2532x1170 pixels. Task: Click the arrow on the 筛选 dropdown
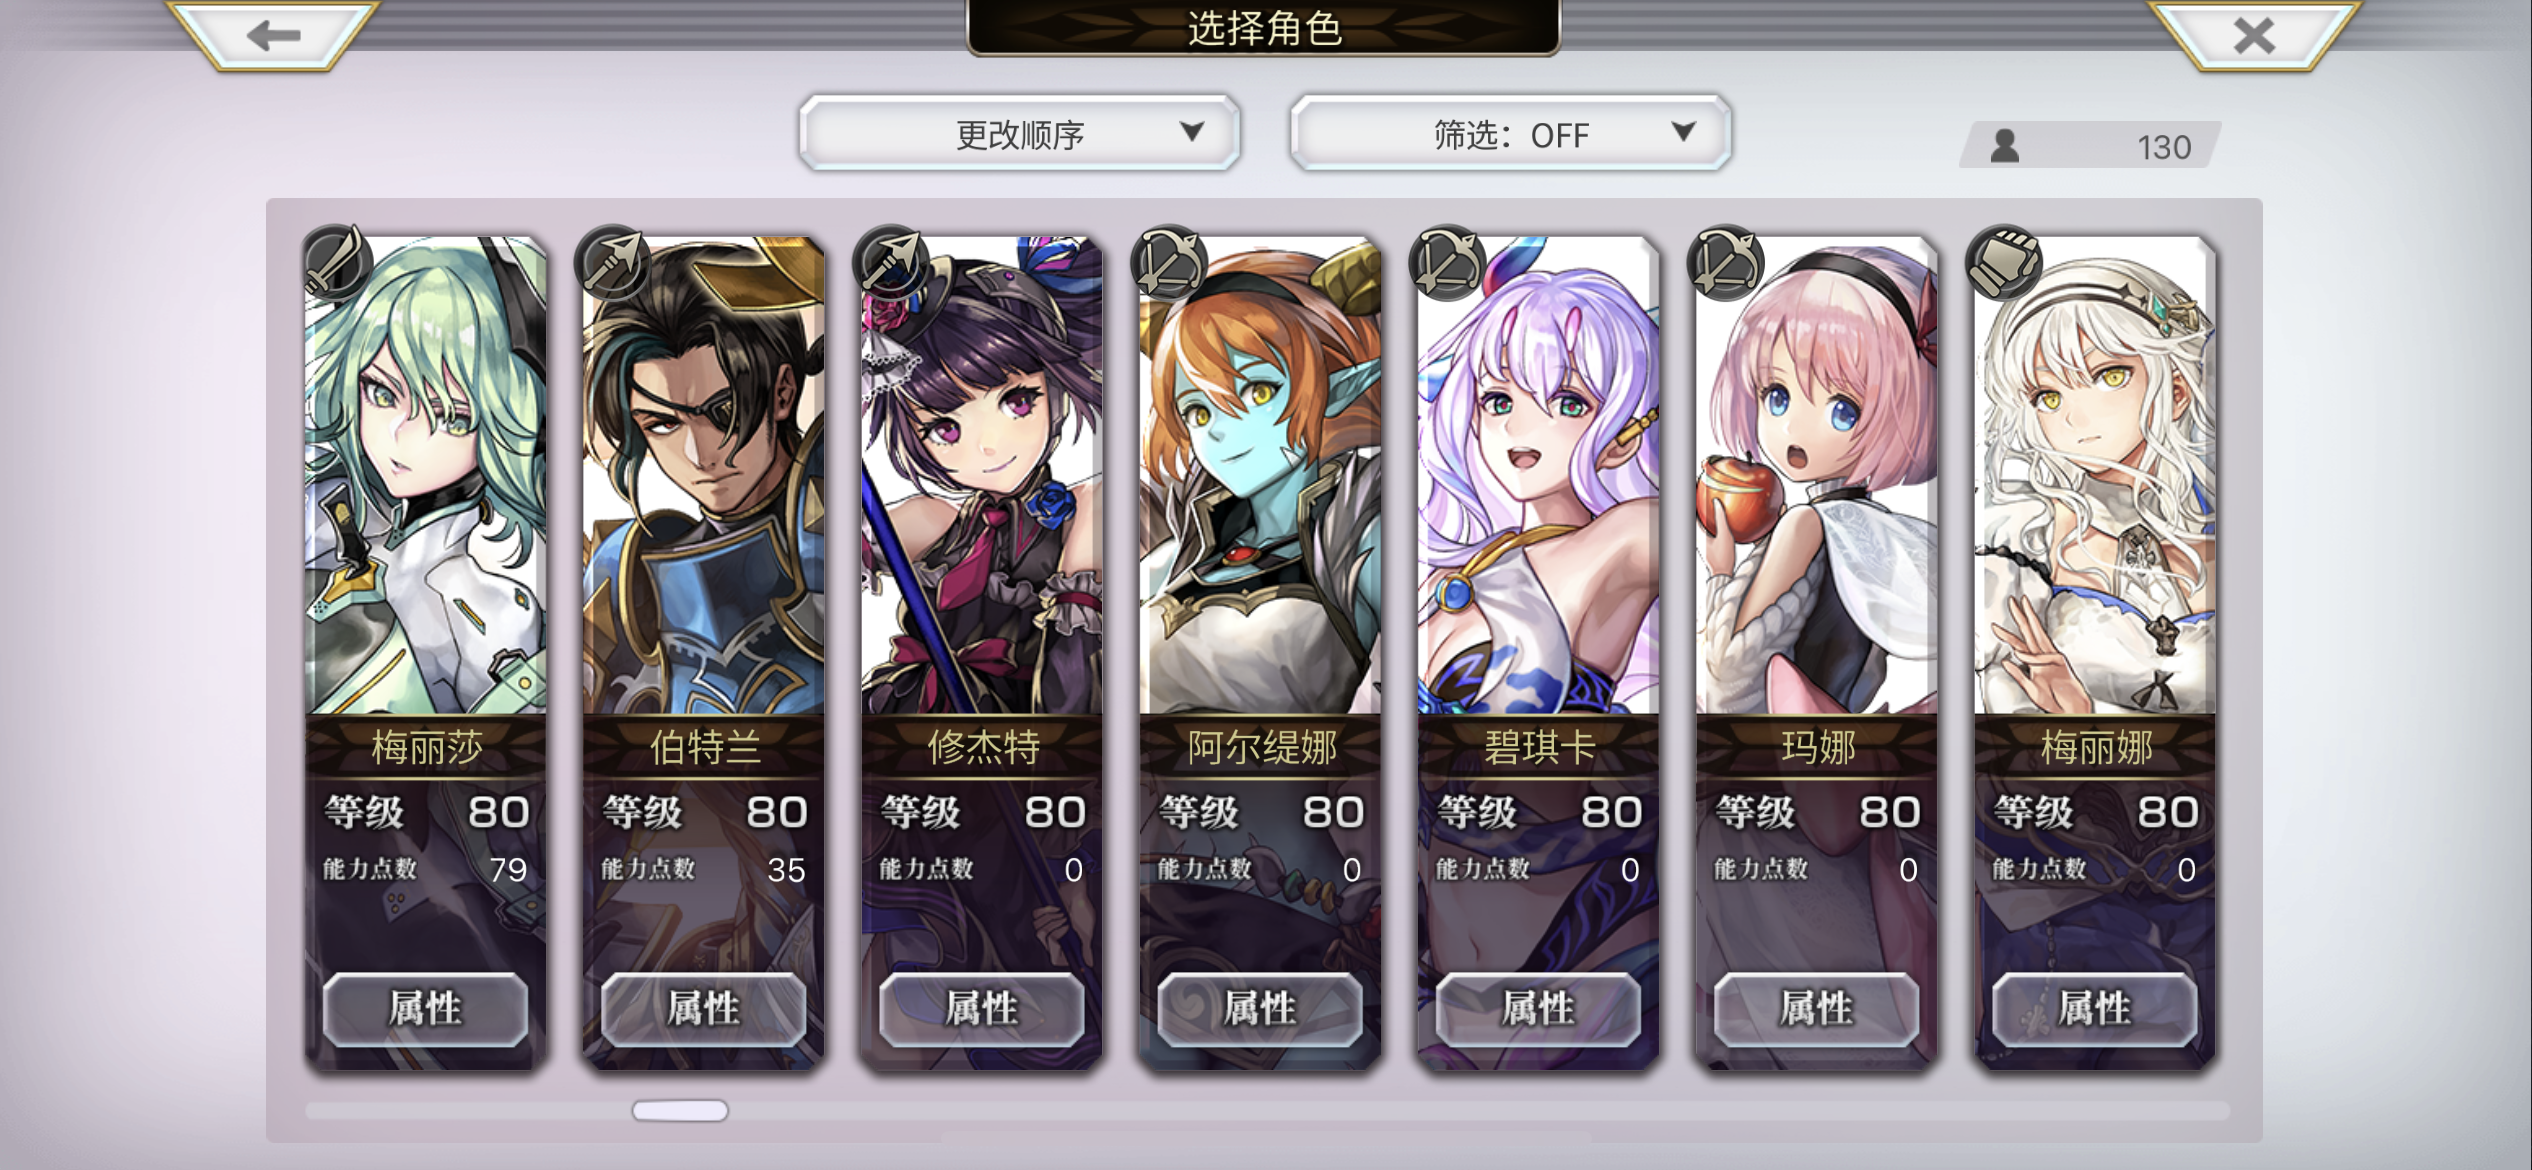(x=1684, y=131)
